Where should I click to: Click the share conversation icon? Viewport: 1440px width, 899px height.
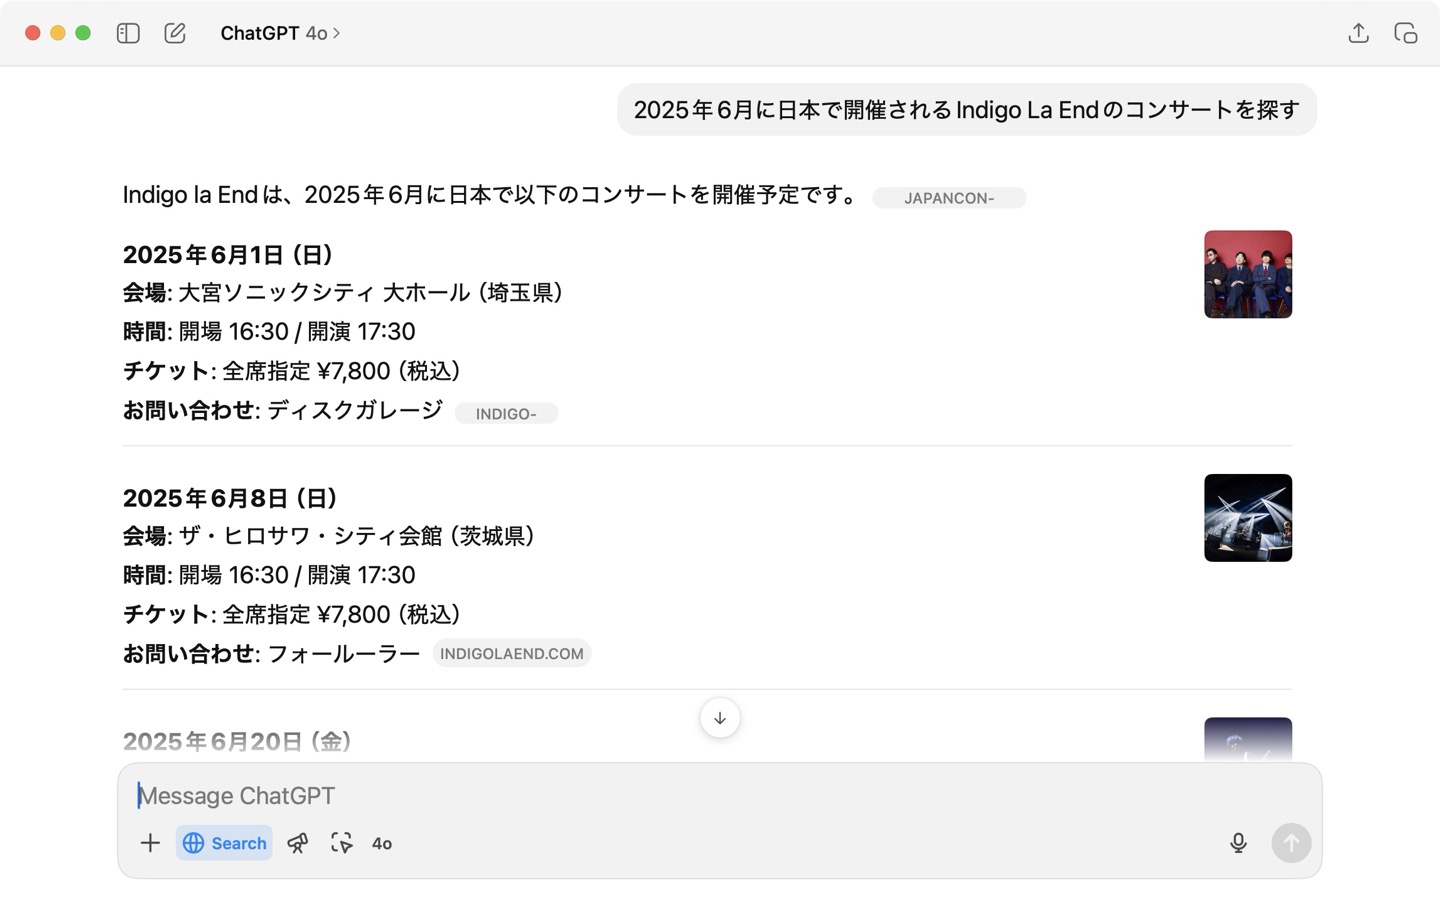coord(1358,33)
